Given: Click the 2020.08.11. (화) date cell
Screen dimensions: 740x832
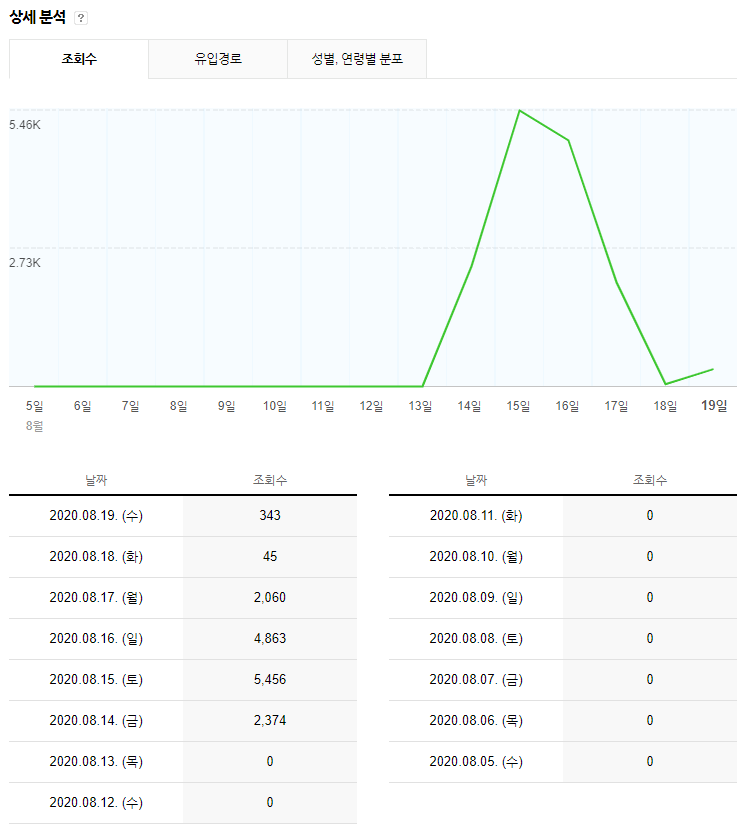Looking at the screenshot, I should coord(476,516).
